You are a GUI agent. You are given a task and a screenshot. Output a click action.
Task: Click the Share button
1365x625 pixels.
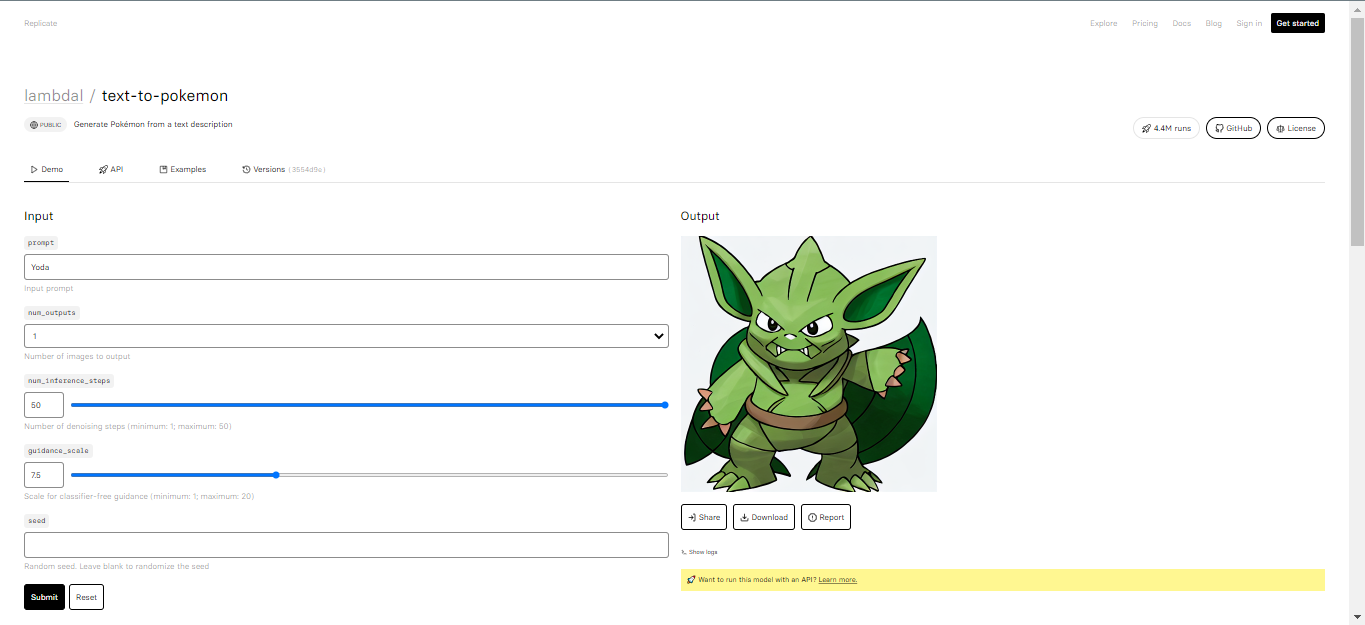(704, 517)
